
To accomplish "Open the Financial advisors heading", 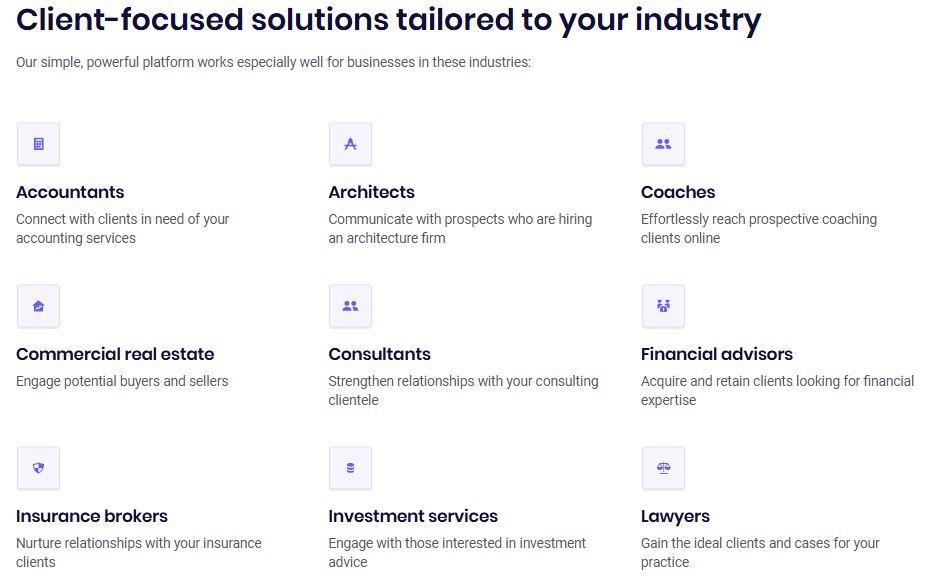I will pos(716,354).
